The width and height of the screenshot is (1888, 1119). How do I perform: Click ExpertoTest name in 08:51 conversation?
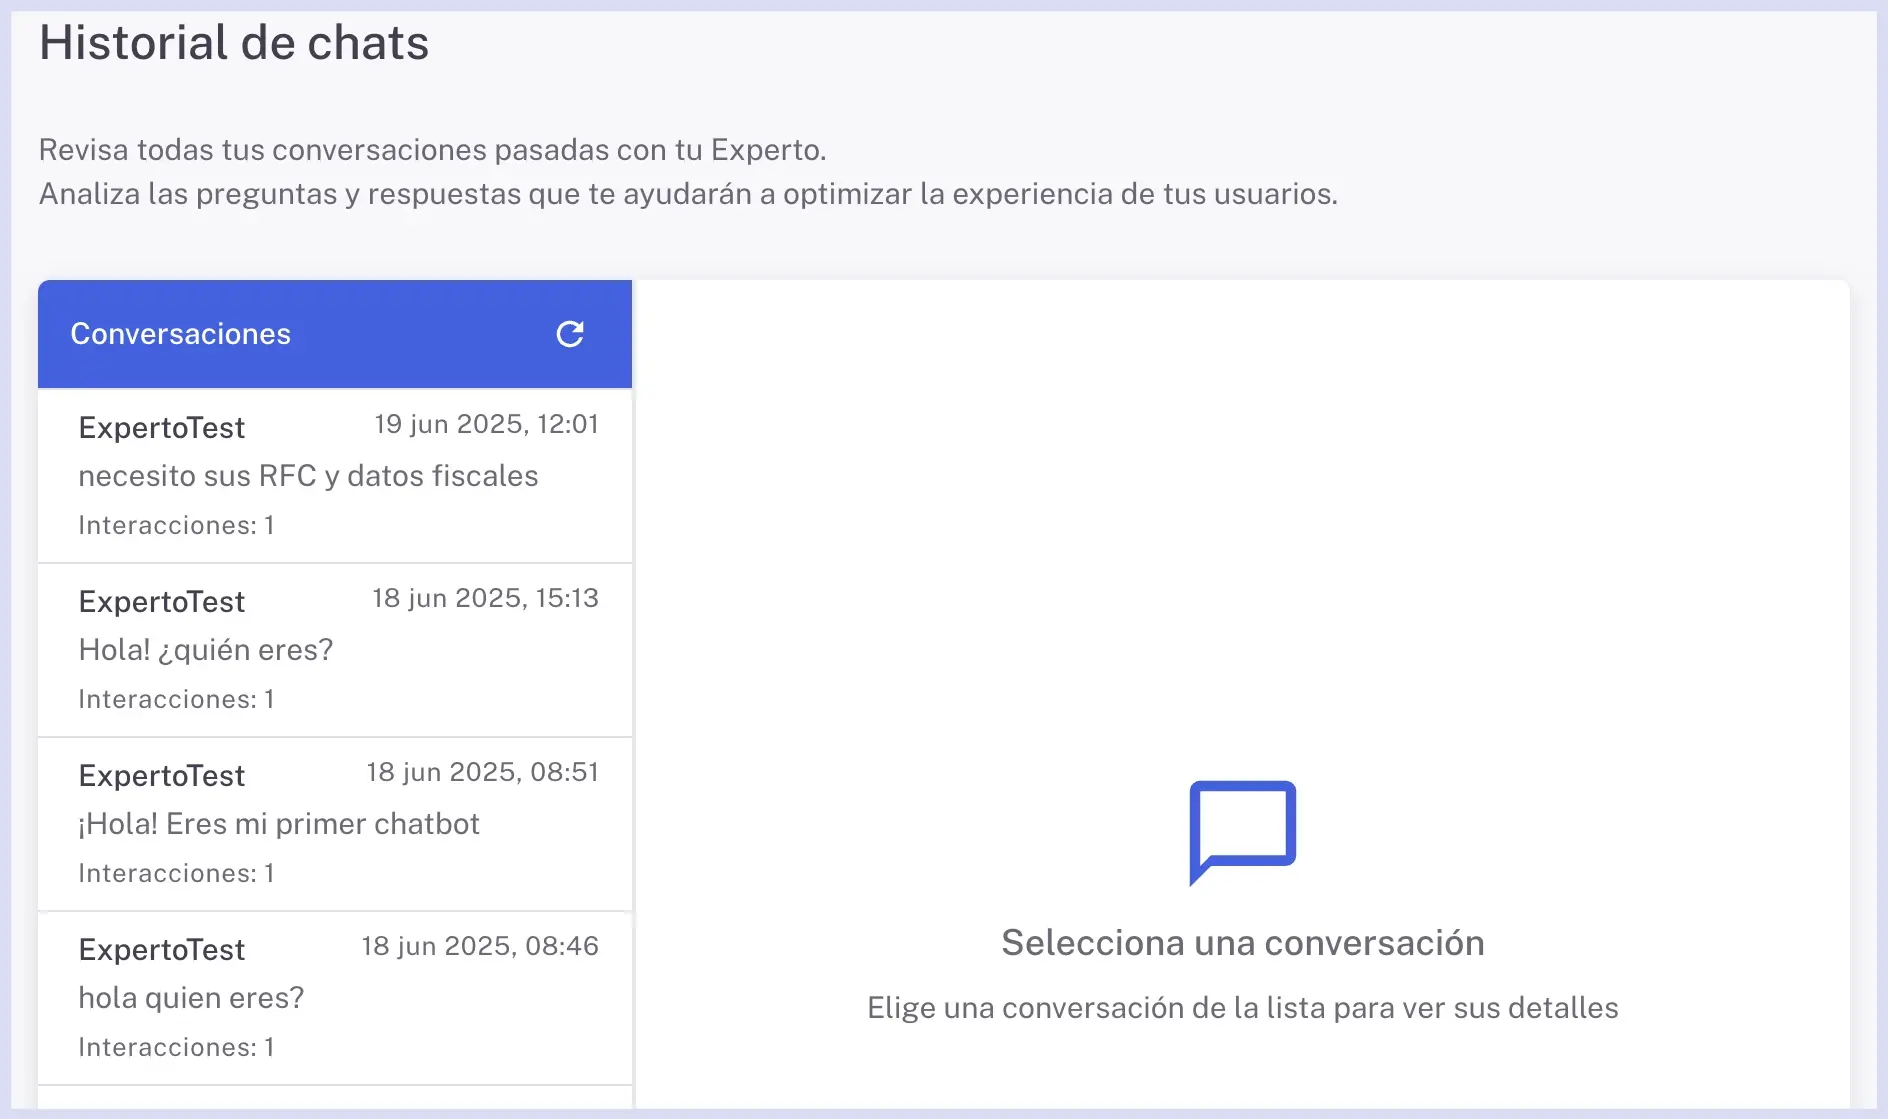click(162, 776)
